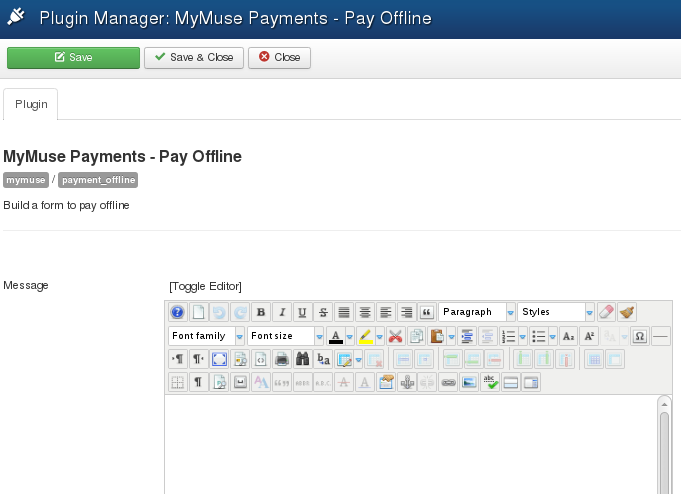Click the eraser remove-formatting icon
Image resolution: width=681 pixels, height=494 pixels.
tap(606, 312)
